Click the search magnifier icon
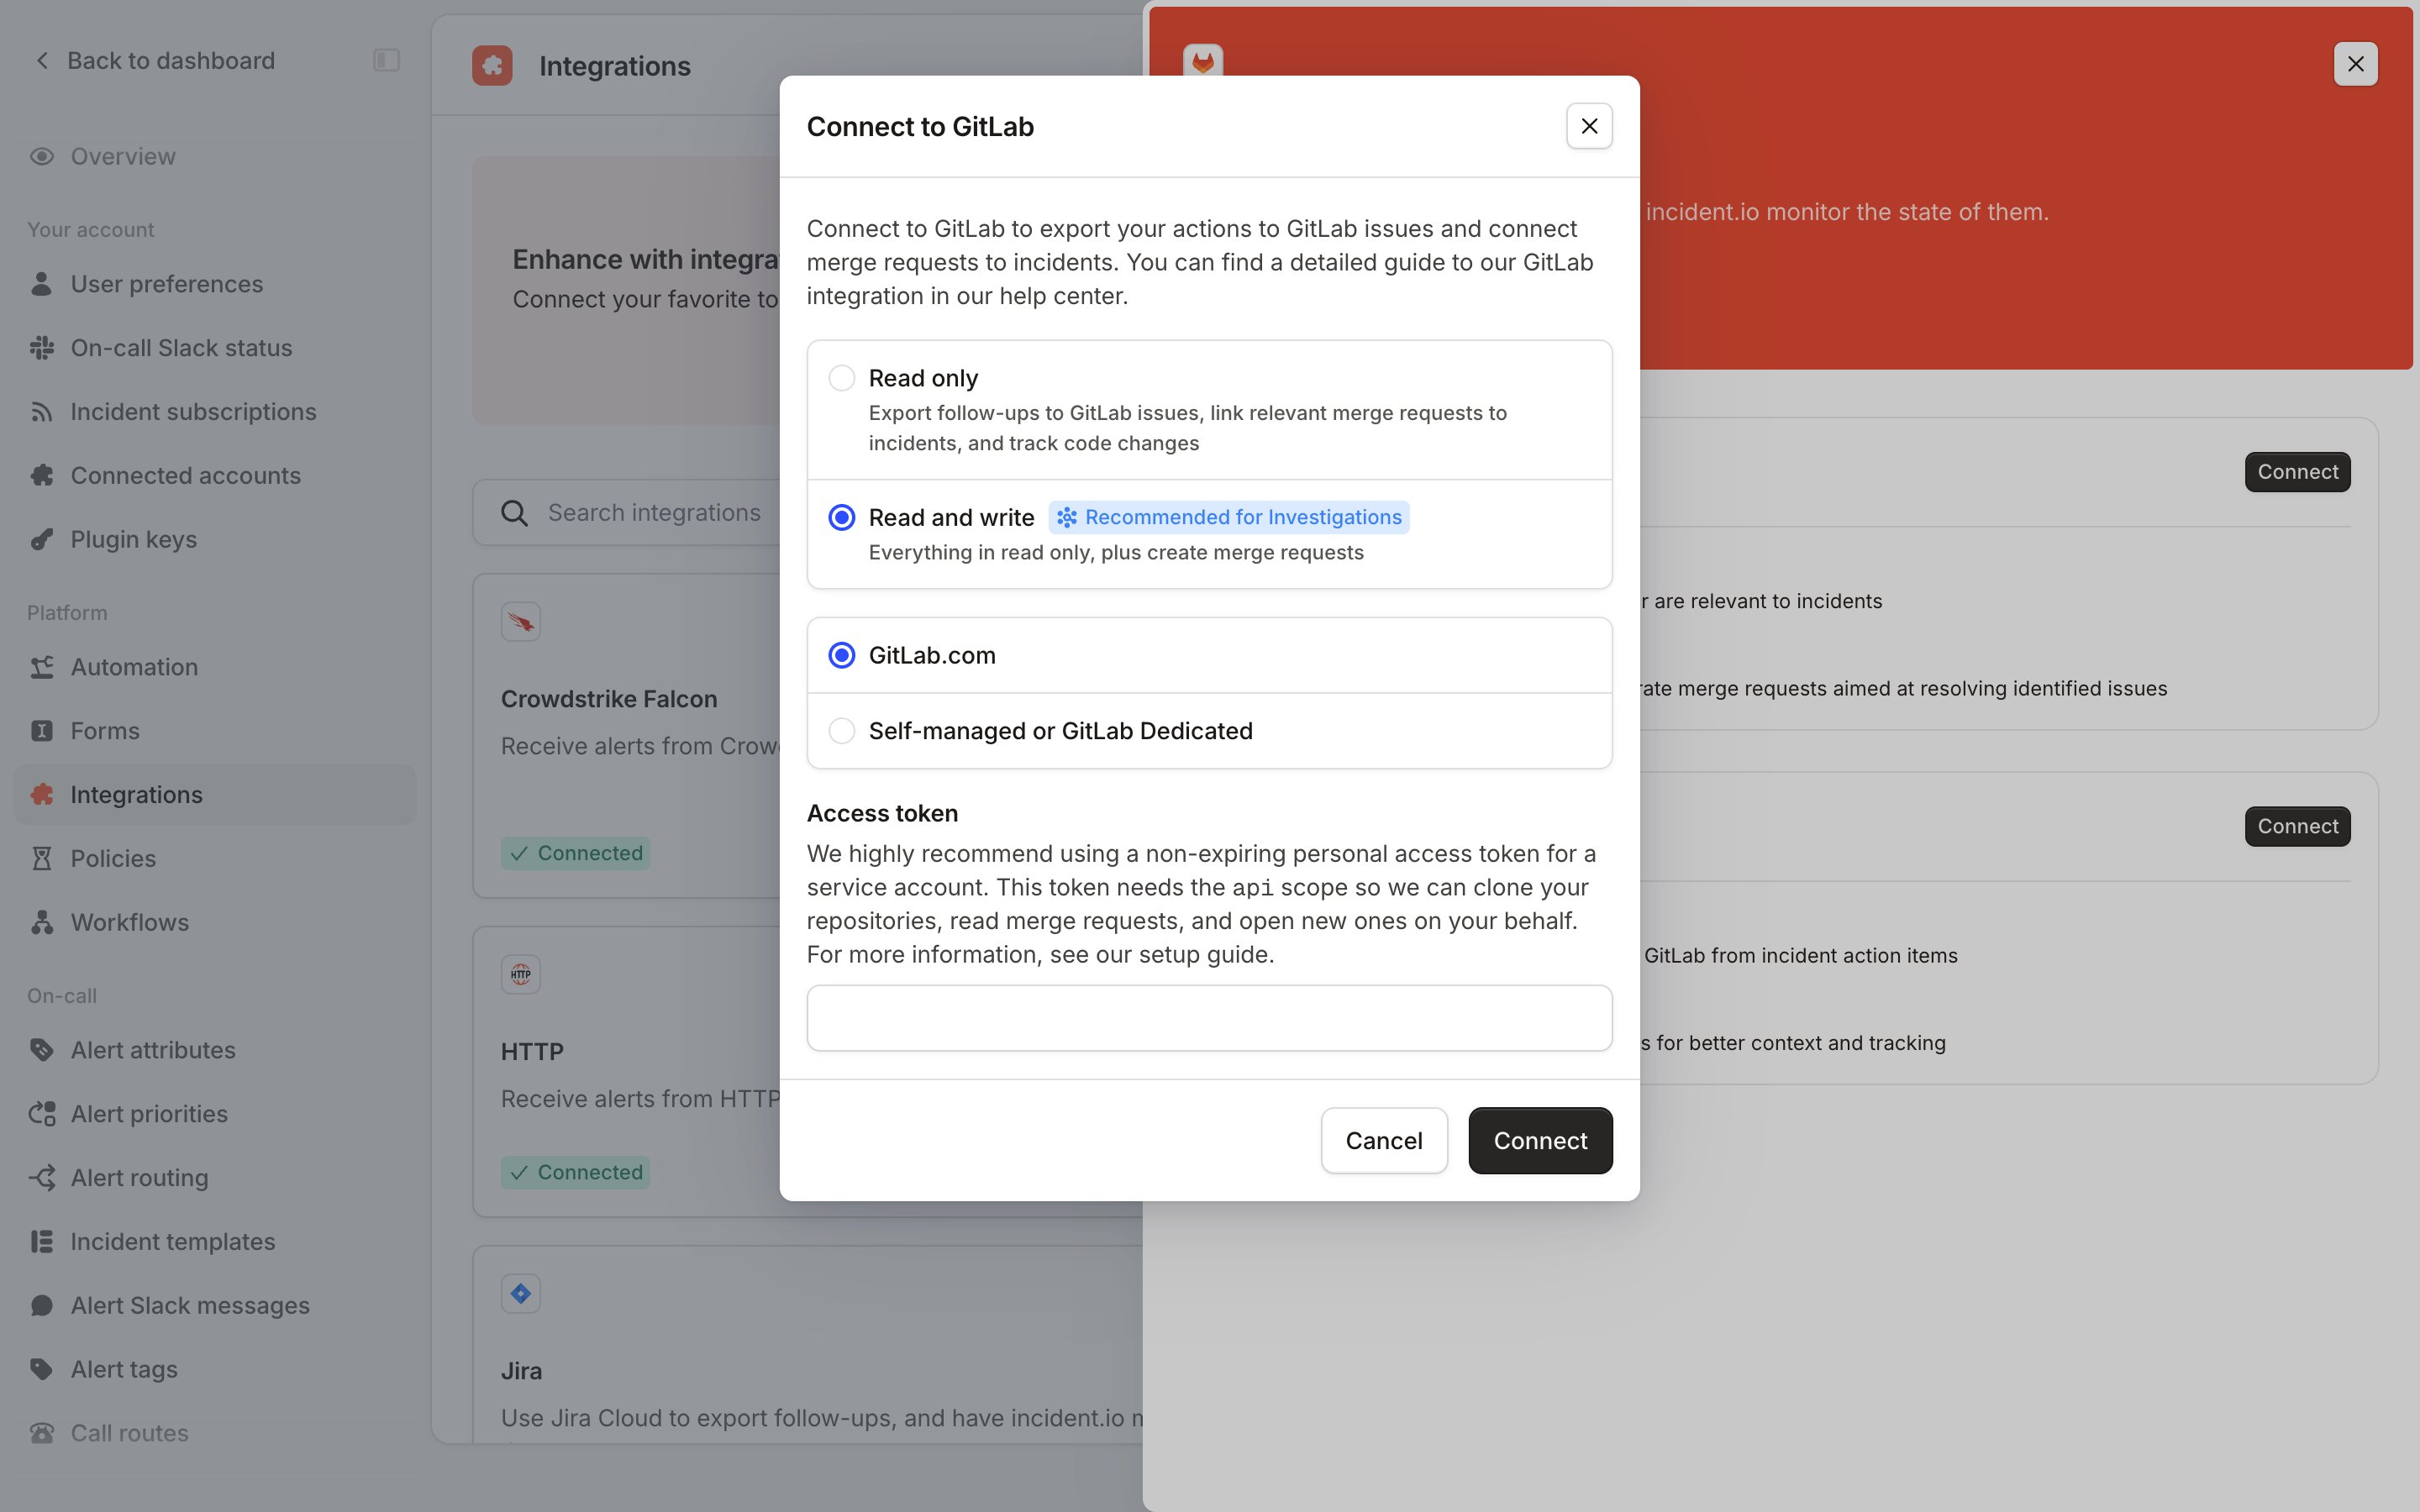The height and width of the screenshot is (1512, 2420). [x=515, y=513]
